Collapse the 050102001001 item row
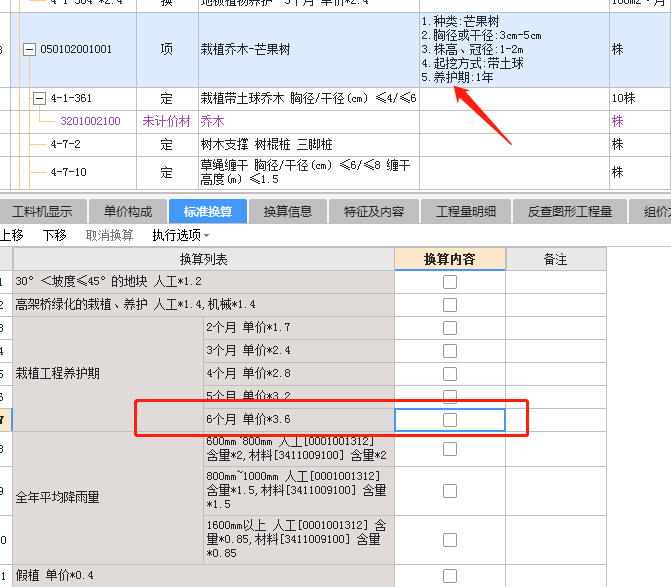The width and height of the screenshot is (671, 587). click(29, 50)
